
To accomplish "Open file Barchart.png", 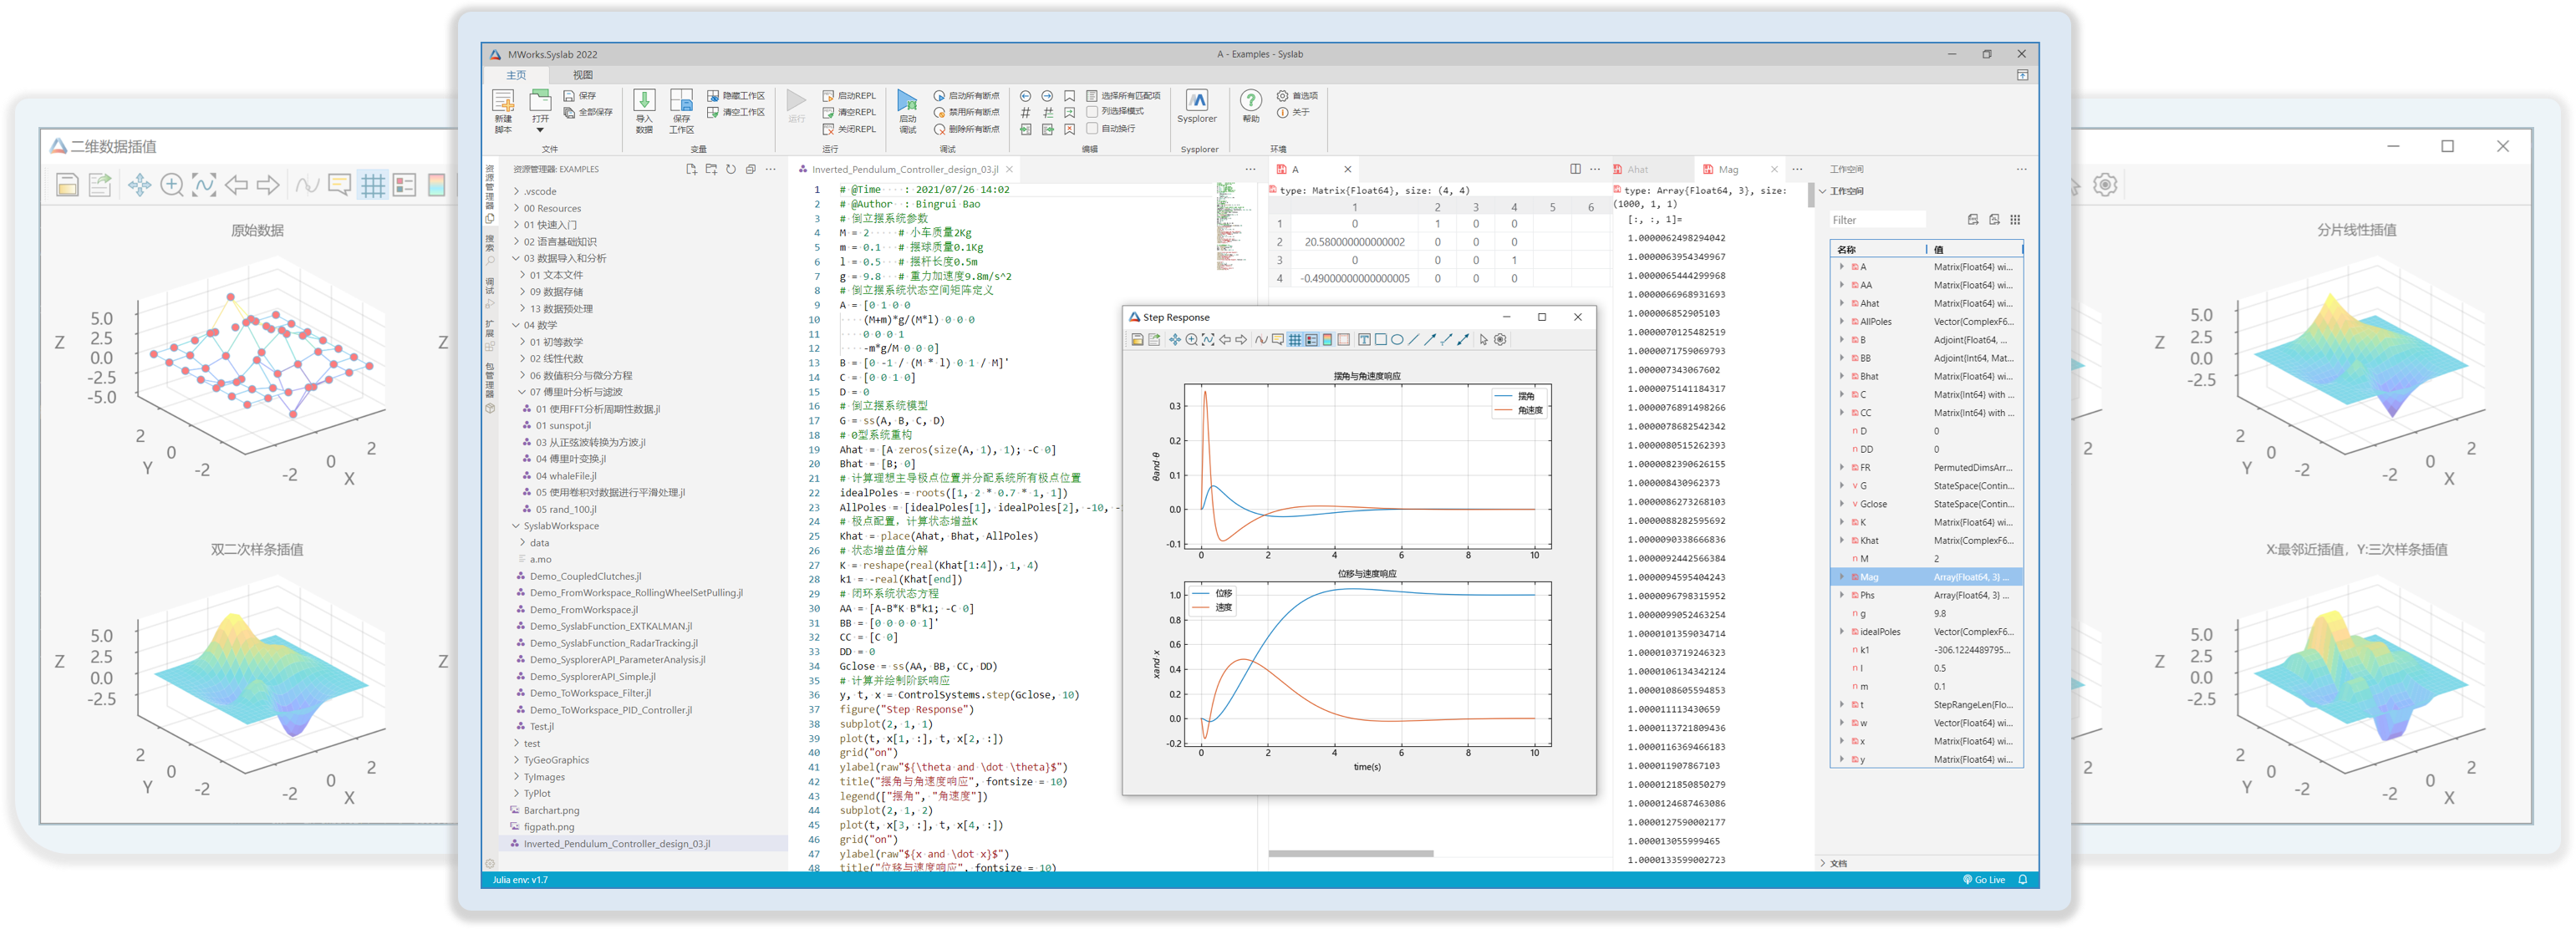I will point(551,810).
